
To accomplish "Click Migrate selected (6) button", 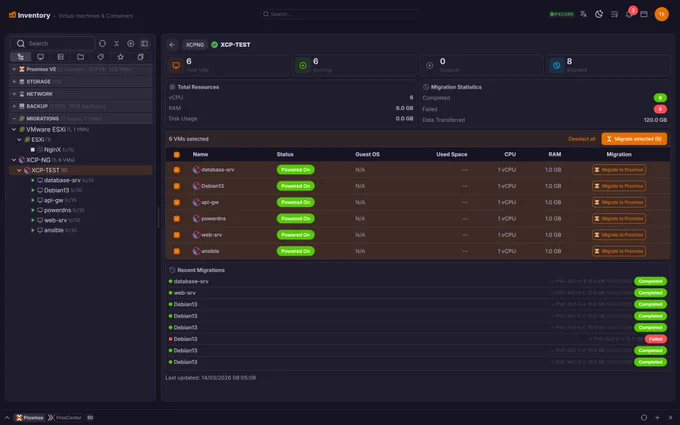I will 634,139.
